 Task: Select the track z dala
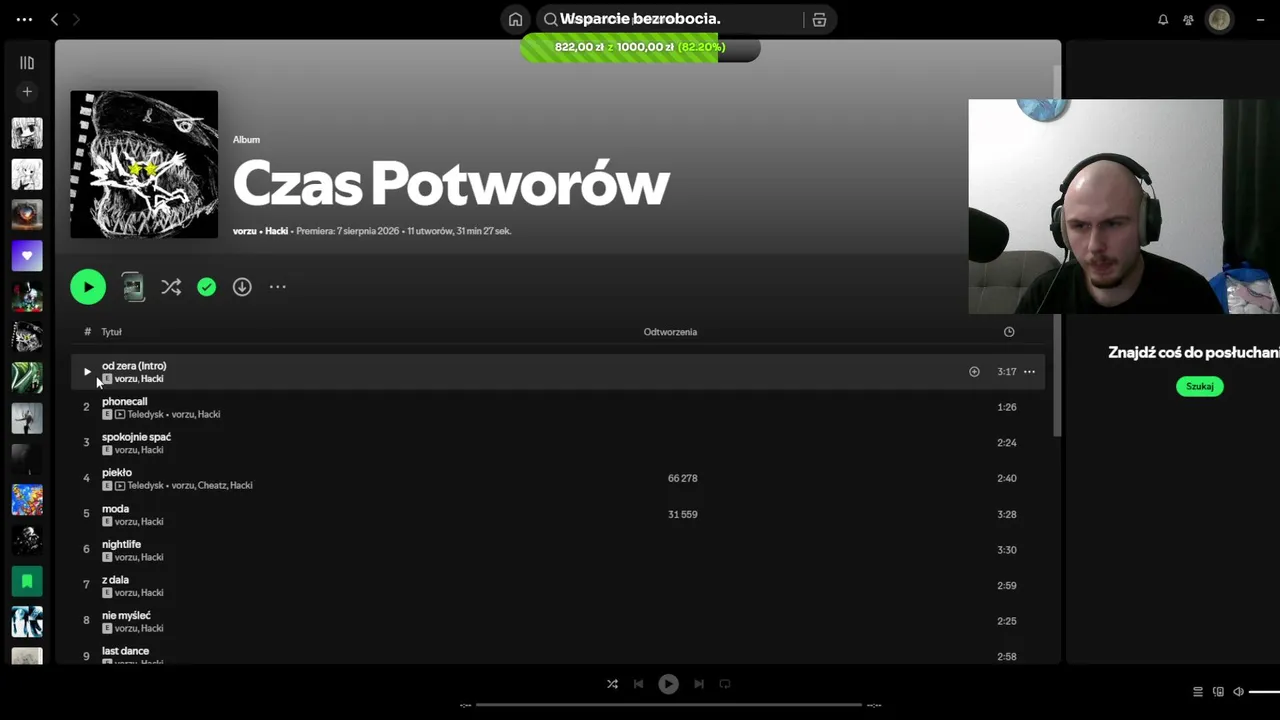pyautogui.click(x=557, y=585)
